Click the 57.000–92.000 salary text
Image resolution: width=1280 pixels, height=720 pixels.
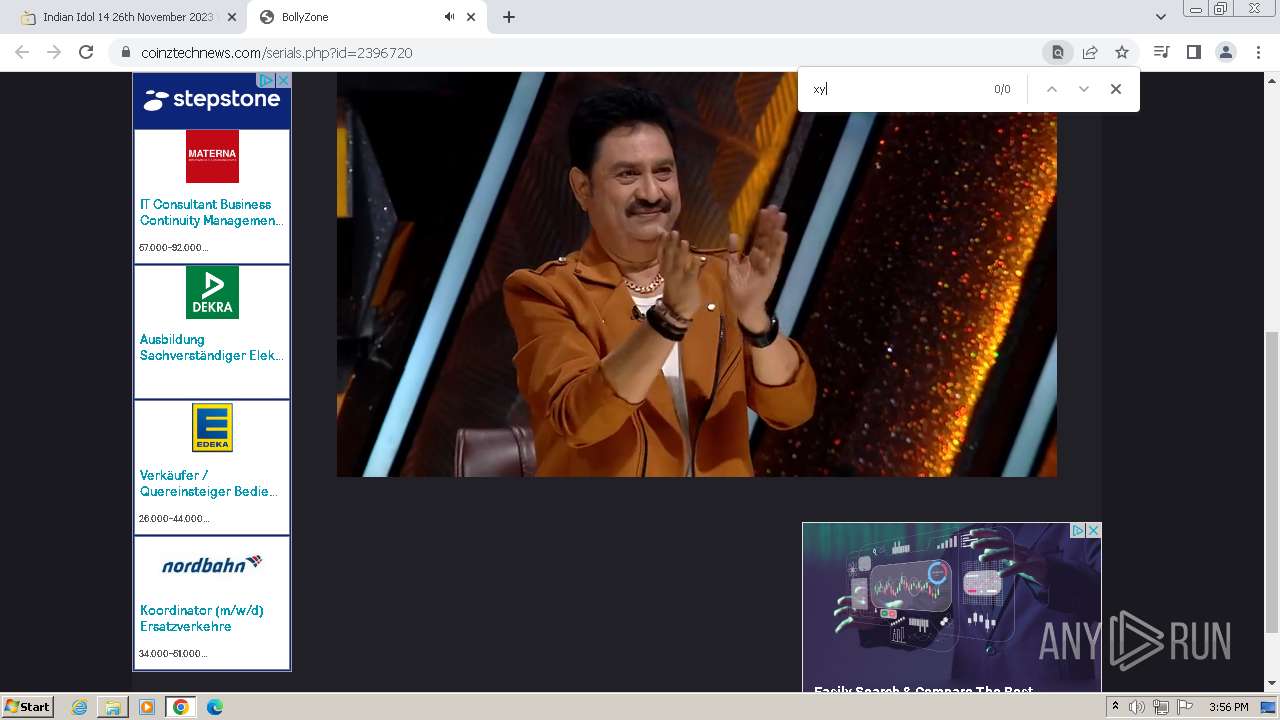173,247
